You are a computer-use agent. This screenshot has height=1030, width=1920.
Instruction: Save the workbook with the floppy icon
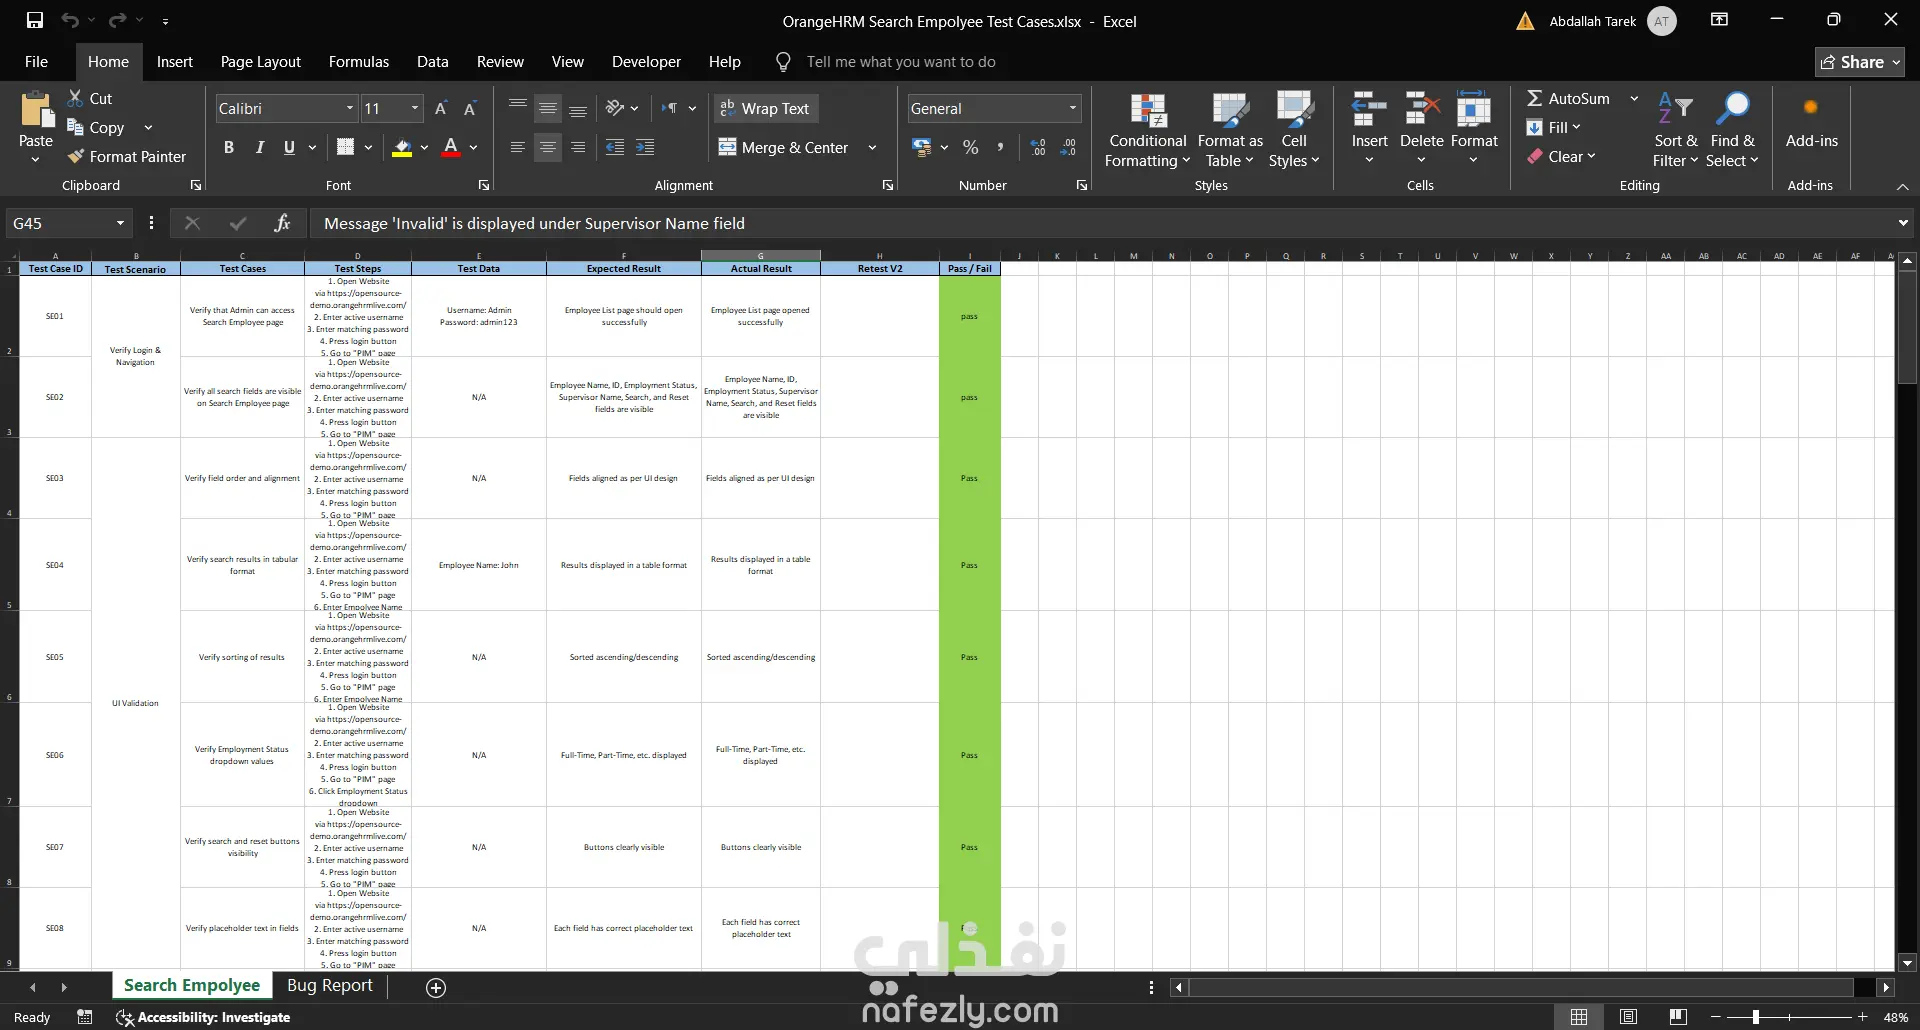point(35,20)
